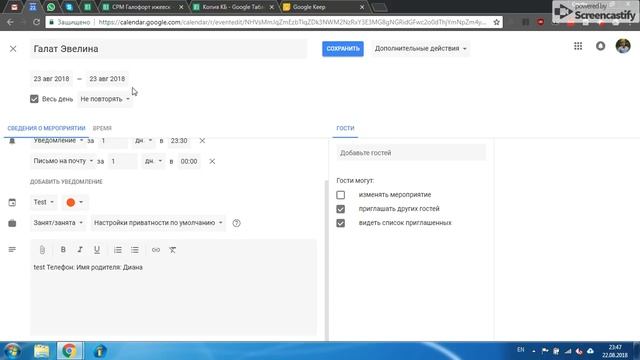Switch to WhatsApp browser tab
640x360 pixels.
click(x=51, y=7)
